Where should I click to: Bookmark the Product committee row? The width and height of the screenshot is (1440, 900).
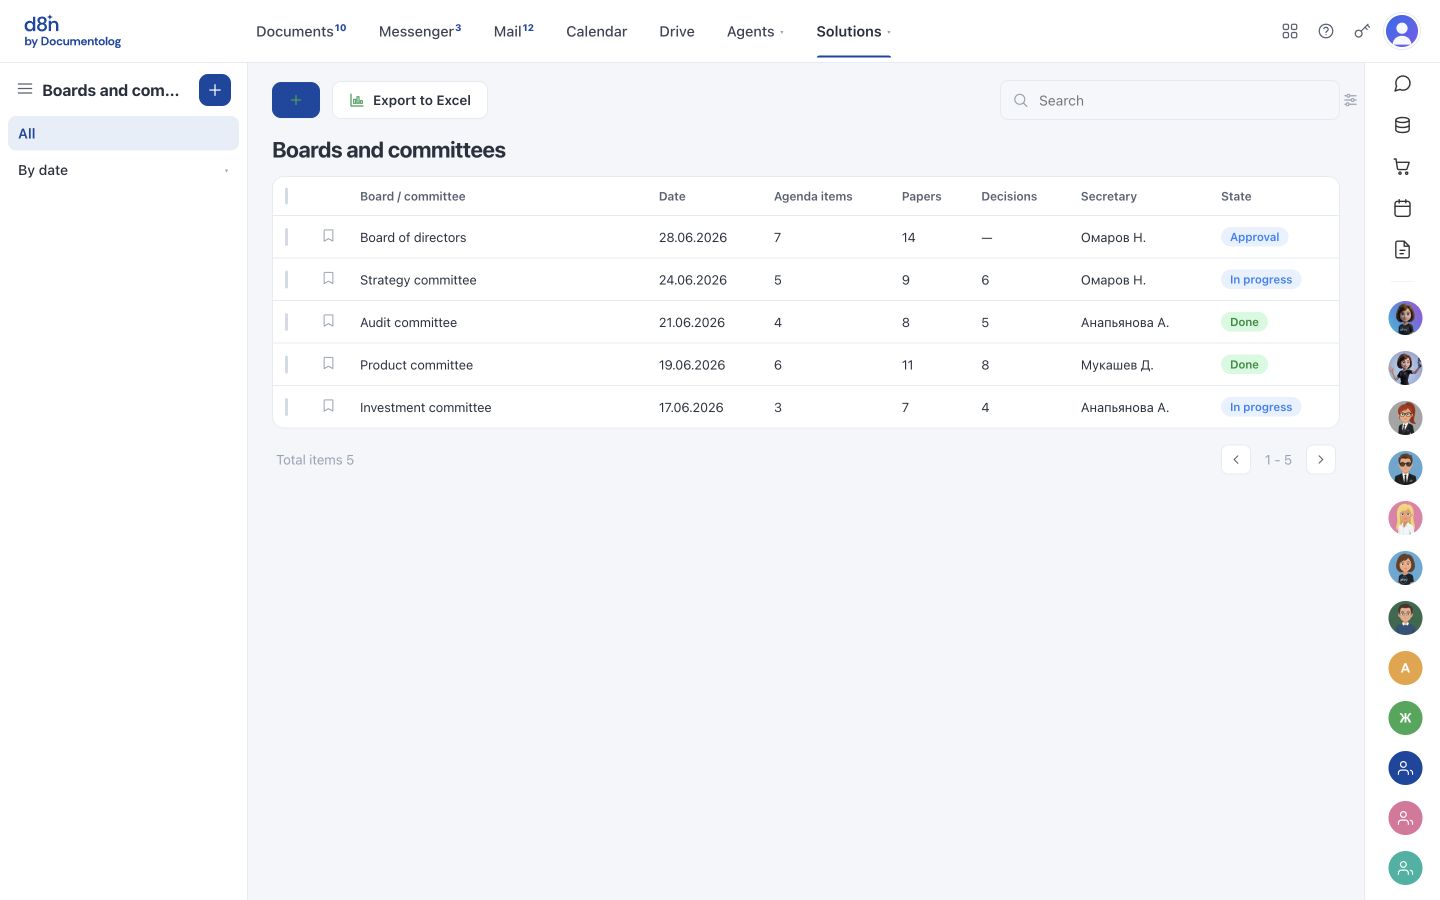pyautogui.click(x=328, y=364)
